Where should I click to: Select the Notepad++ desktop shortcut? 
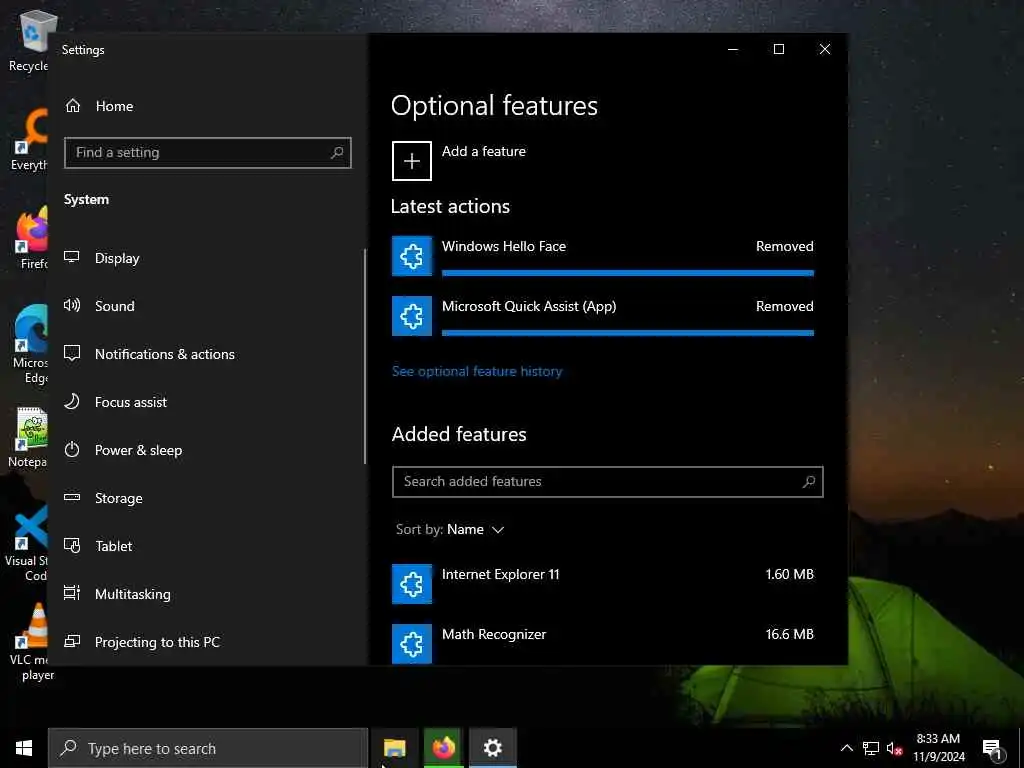point(29,438)
